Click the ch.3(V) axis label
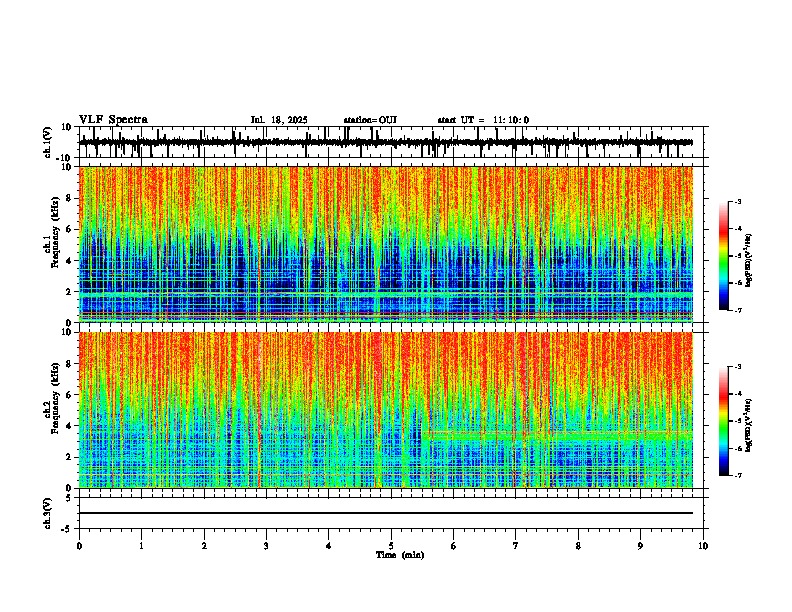The width and height of the screenshot is (792, 612). [x=48, y=513]
